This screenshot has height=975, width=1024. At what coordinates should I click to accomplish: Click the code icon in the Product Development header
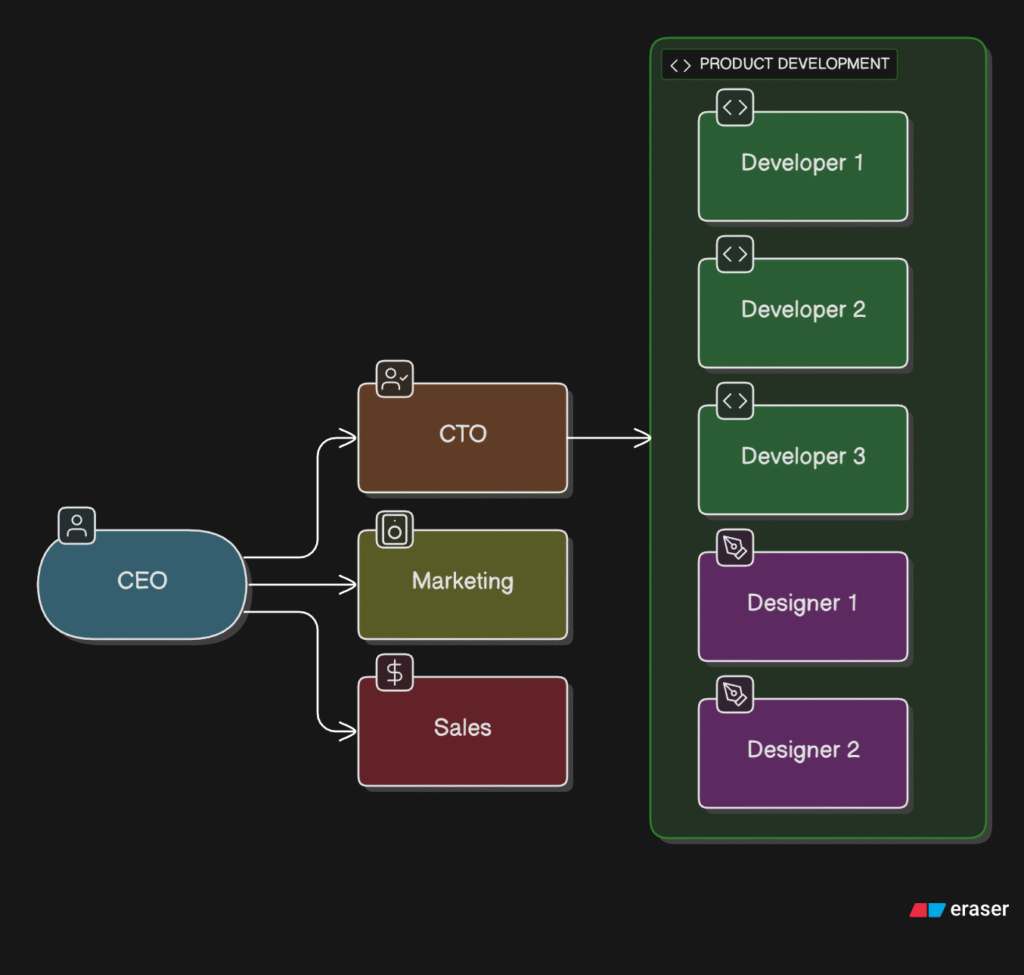pyautogui.click(x=680, y=65)
